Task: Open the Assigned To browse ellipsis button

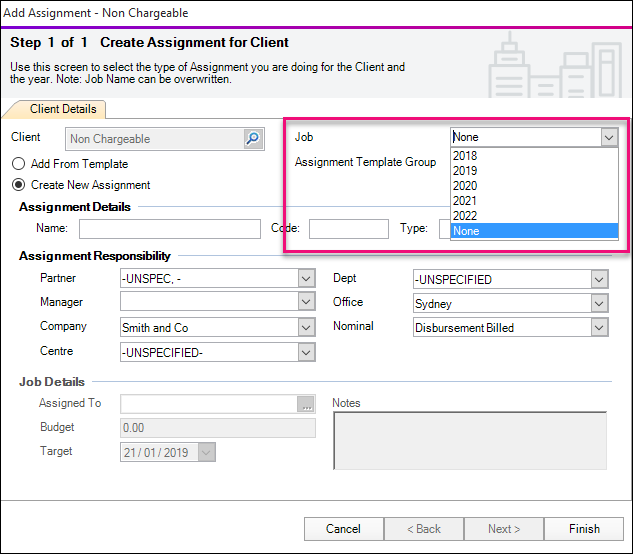Action: click(x=306, y=404)
